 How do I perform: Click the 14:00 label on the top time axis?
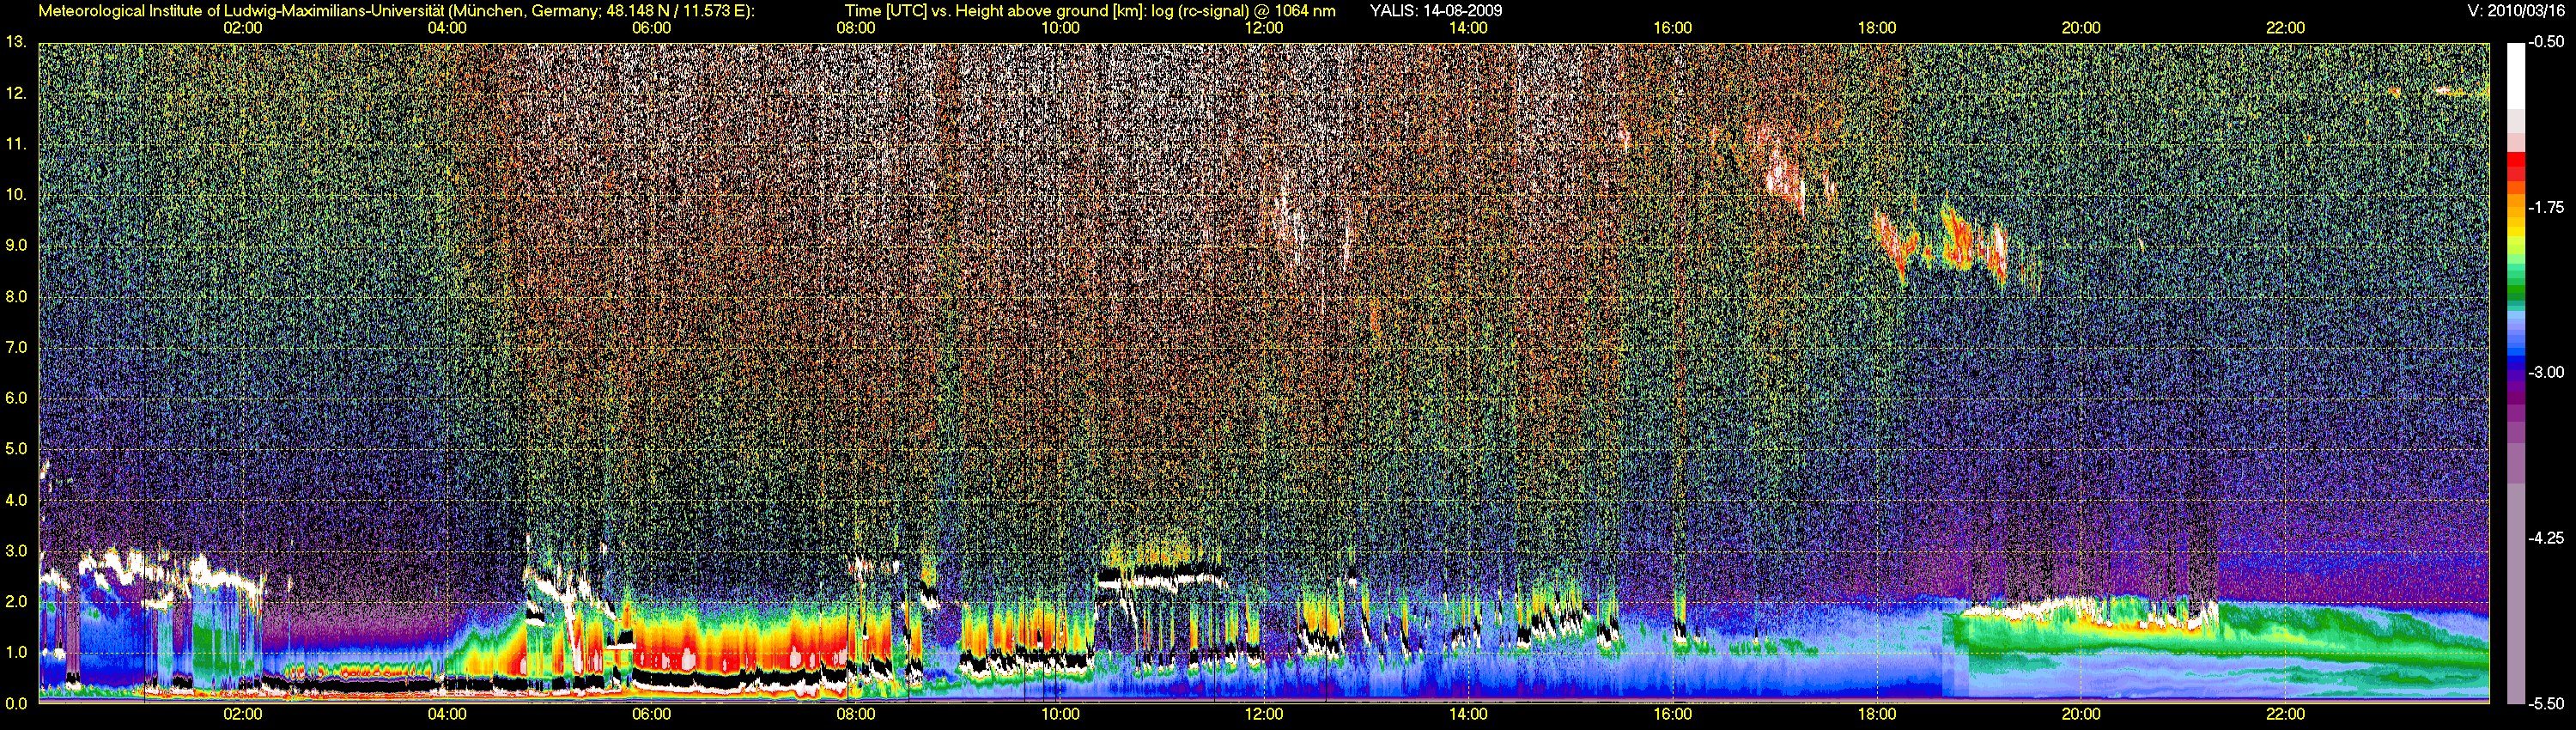pos(1468,28)
